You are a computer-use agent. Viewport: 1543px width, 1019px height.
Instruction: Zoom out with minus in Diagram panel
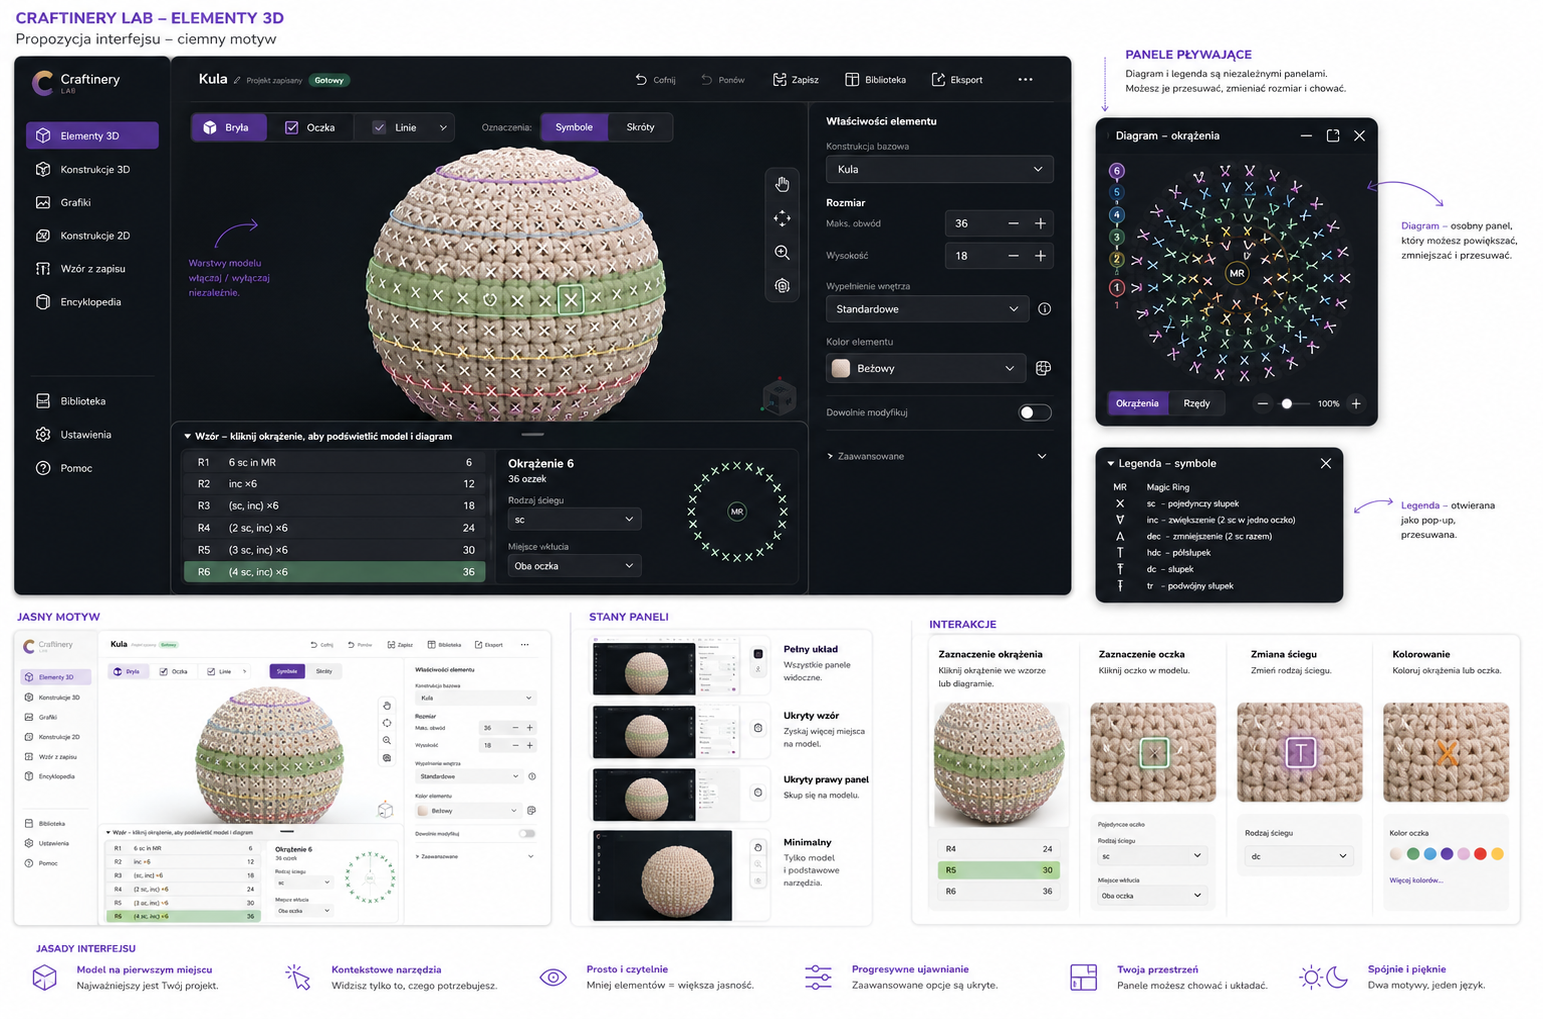pos(1262,404)
